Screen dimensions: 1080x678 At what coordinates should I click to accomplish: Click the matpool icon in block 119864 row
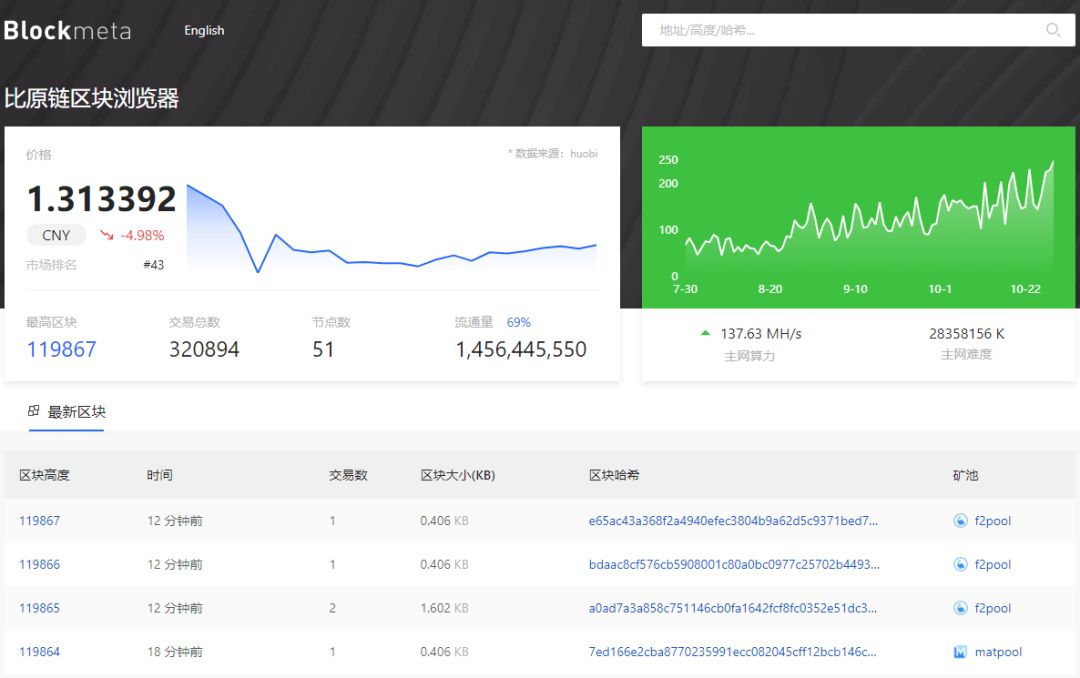[960, 652]
